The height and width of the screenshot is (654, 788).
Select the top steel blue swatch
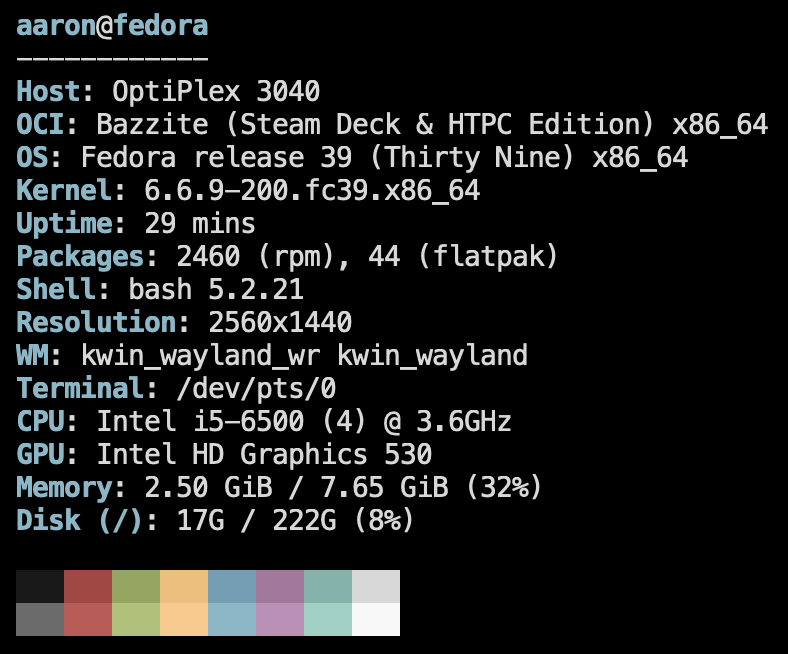[232, 586]
